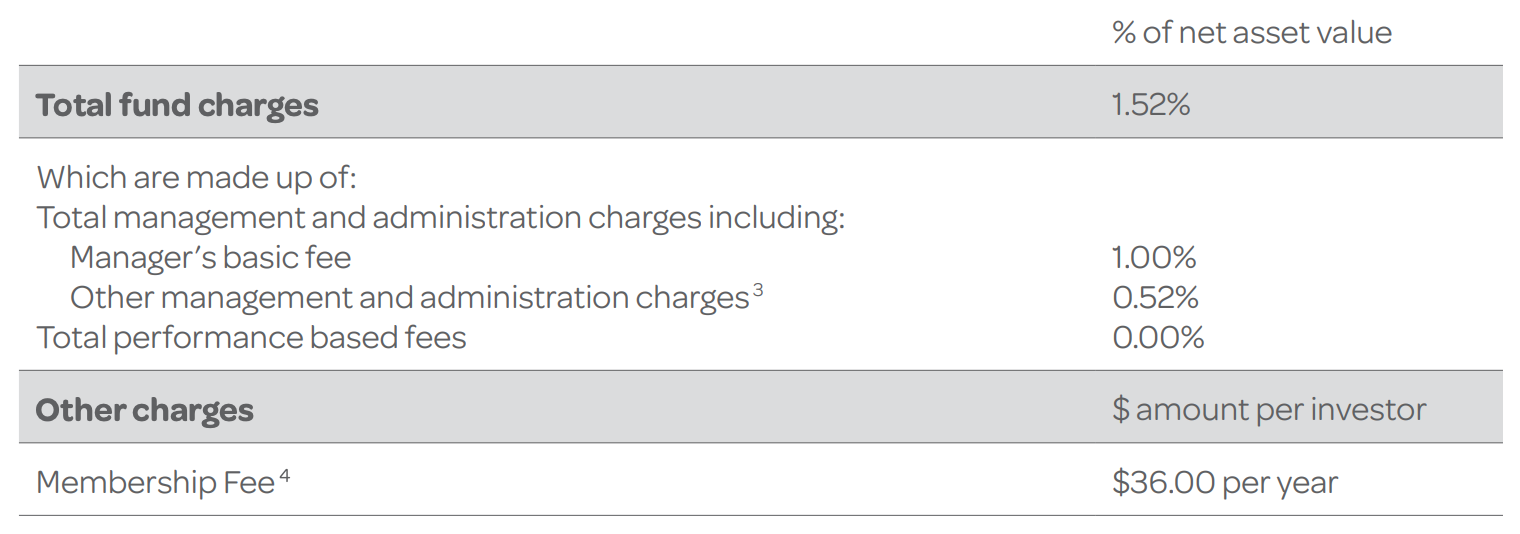Open footnote 3 superscript reference
1520x534 pixels.
tap(758, 291)
